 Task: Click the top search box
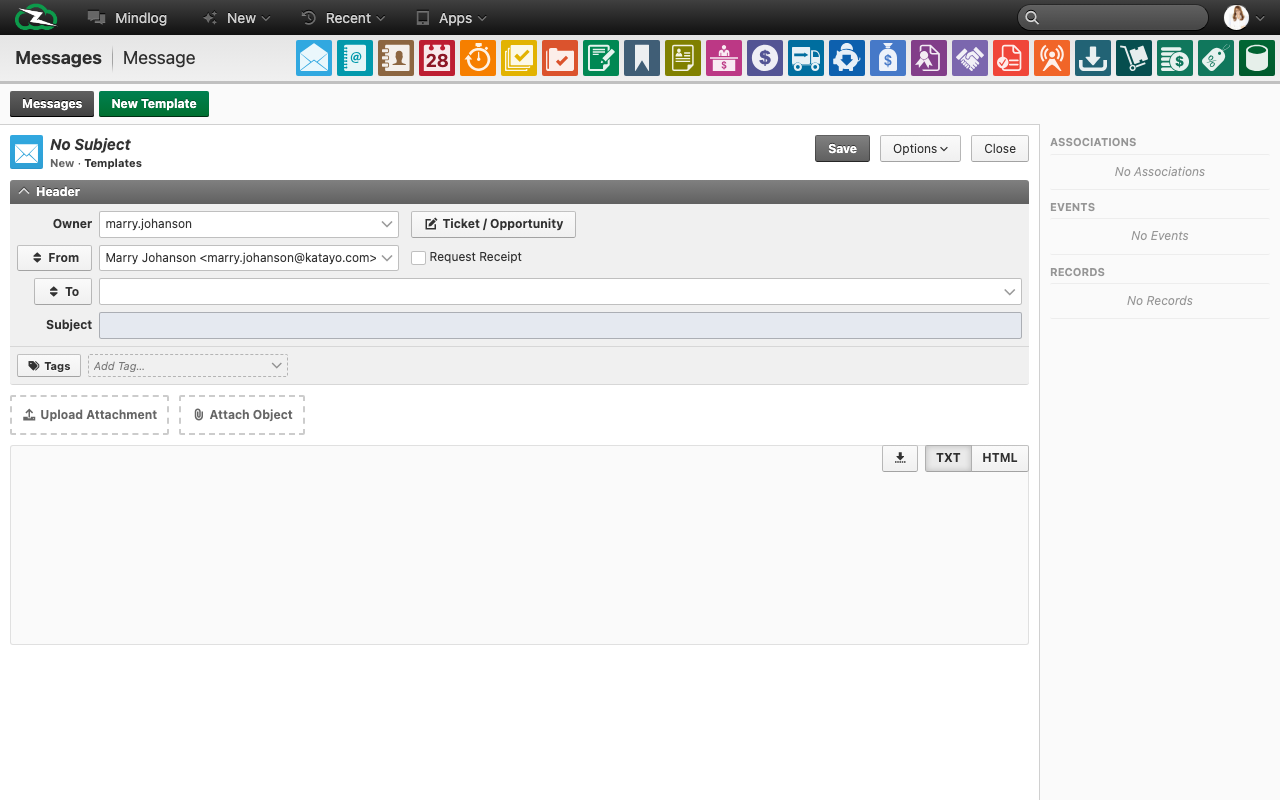1113,17
